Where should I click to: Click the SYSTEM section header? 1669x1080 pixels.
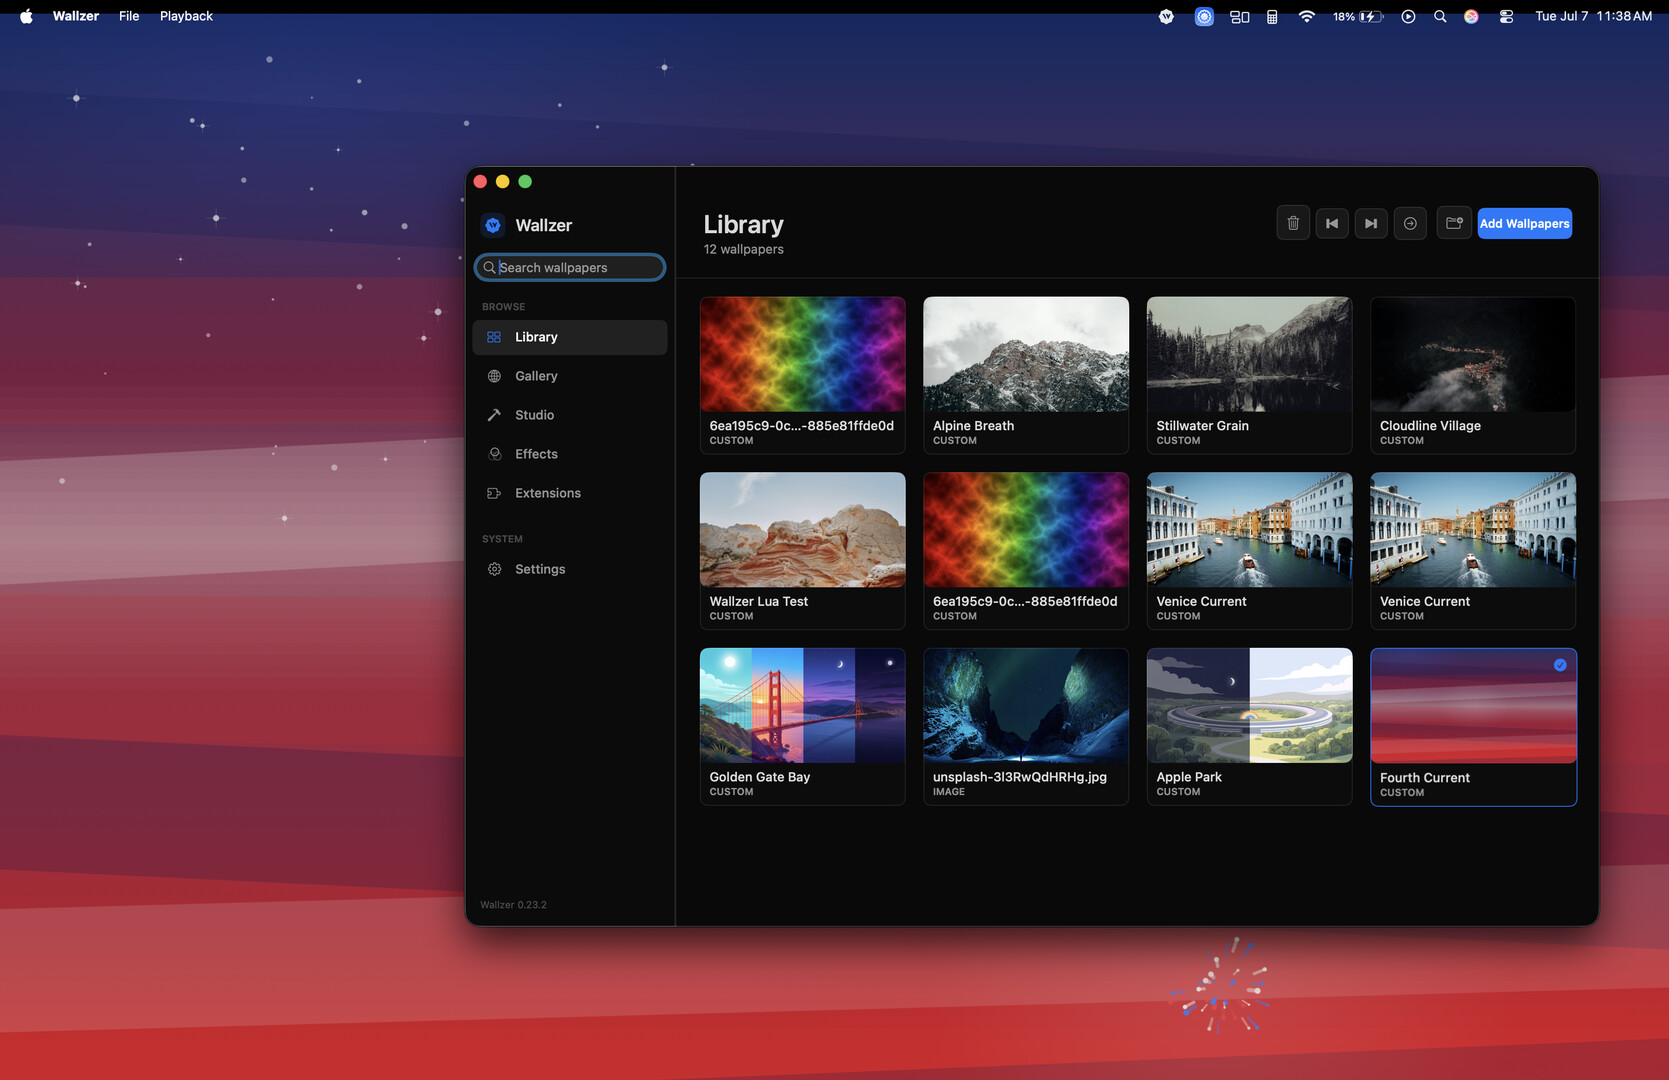click(x=502, y=539)
